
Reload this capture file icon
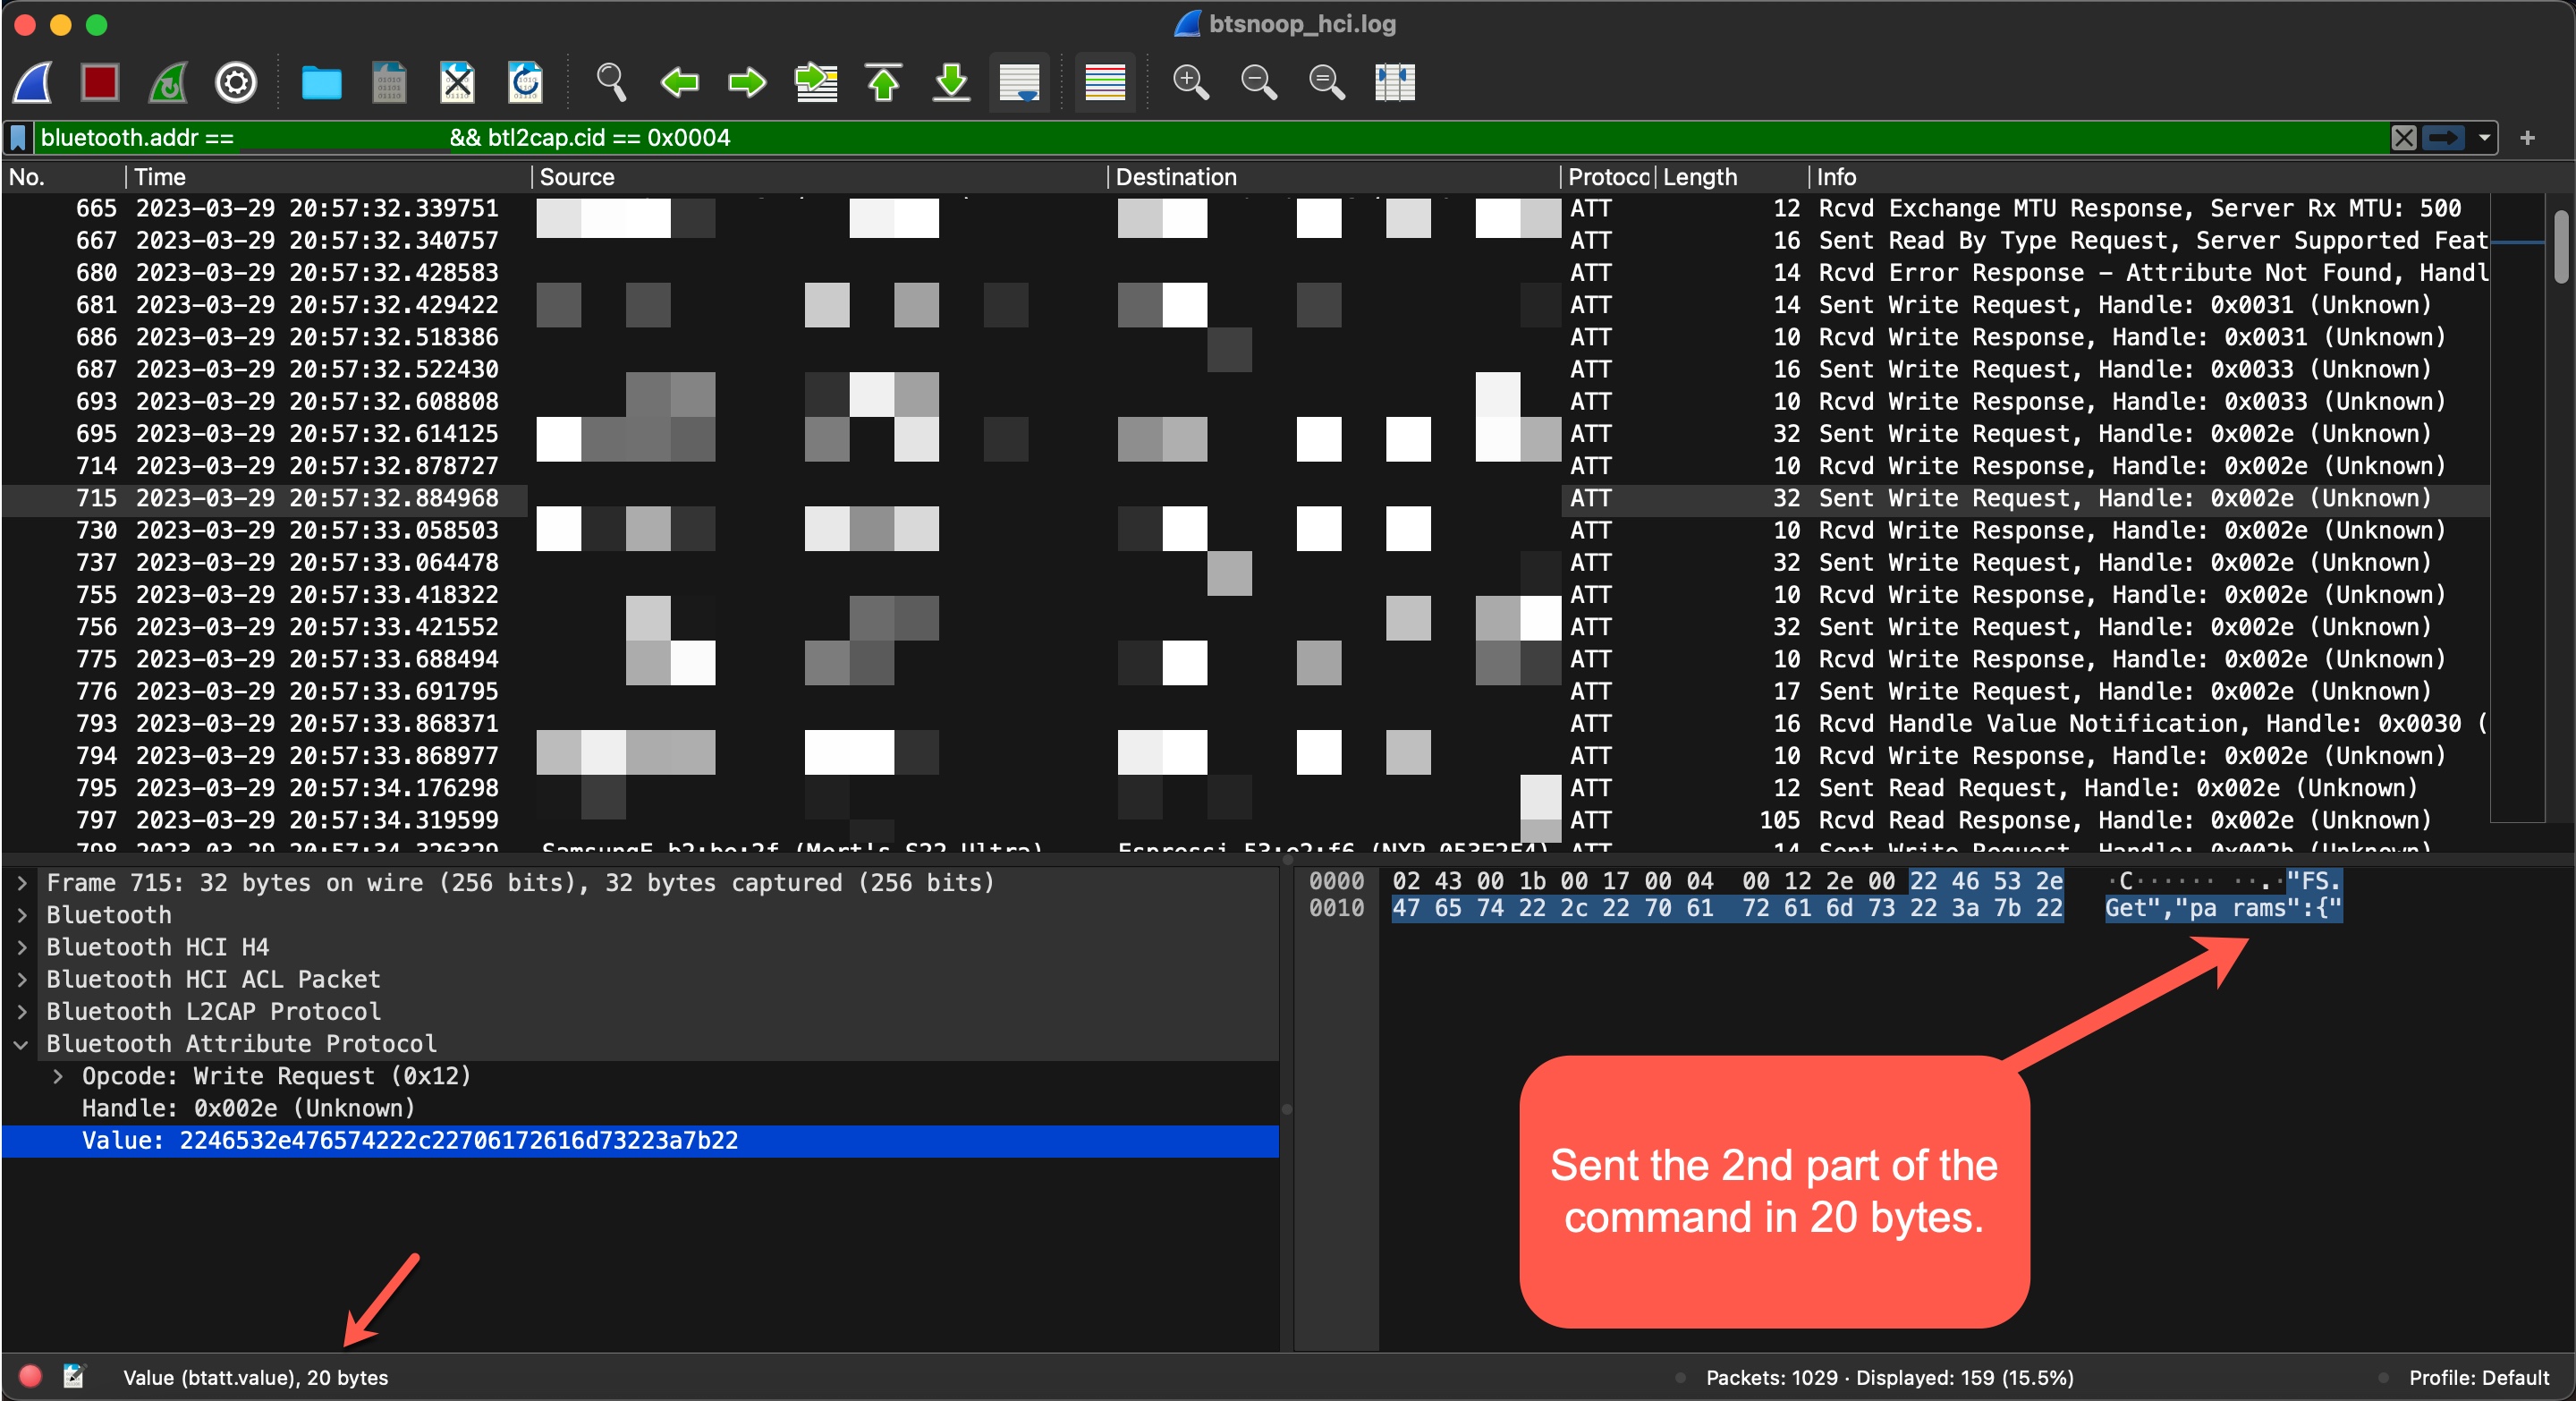pos(525,82)
